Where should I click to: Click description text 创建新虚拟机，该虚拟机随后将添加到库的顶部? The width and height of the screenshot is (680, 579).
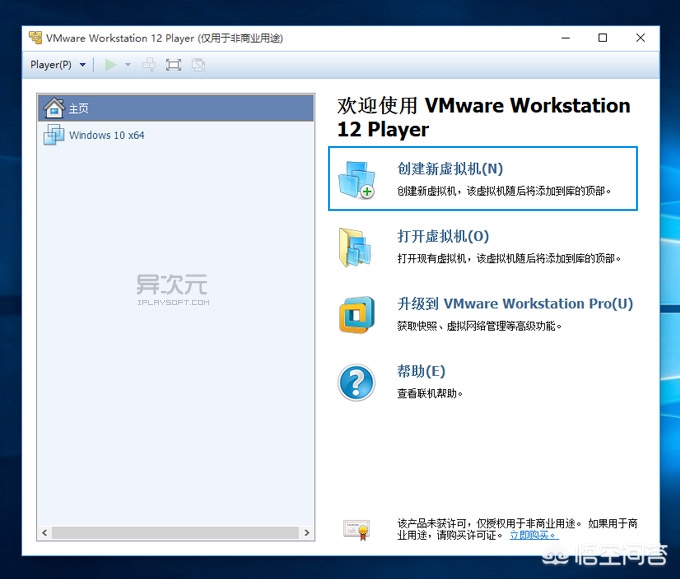point(504,191)
